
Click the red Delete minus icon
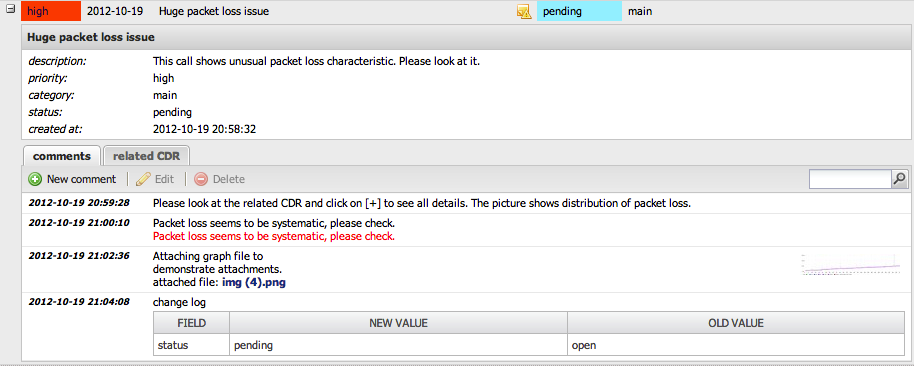pos(201,179)
